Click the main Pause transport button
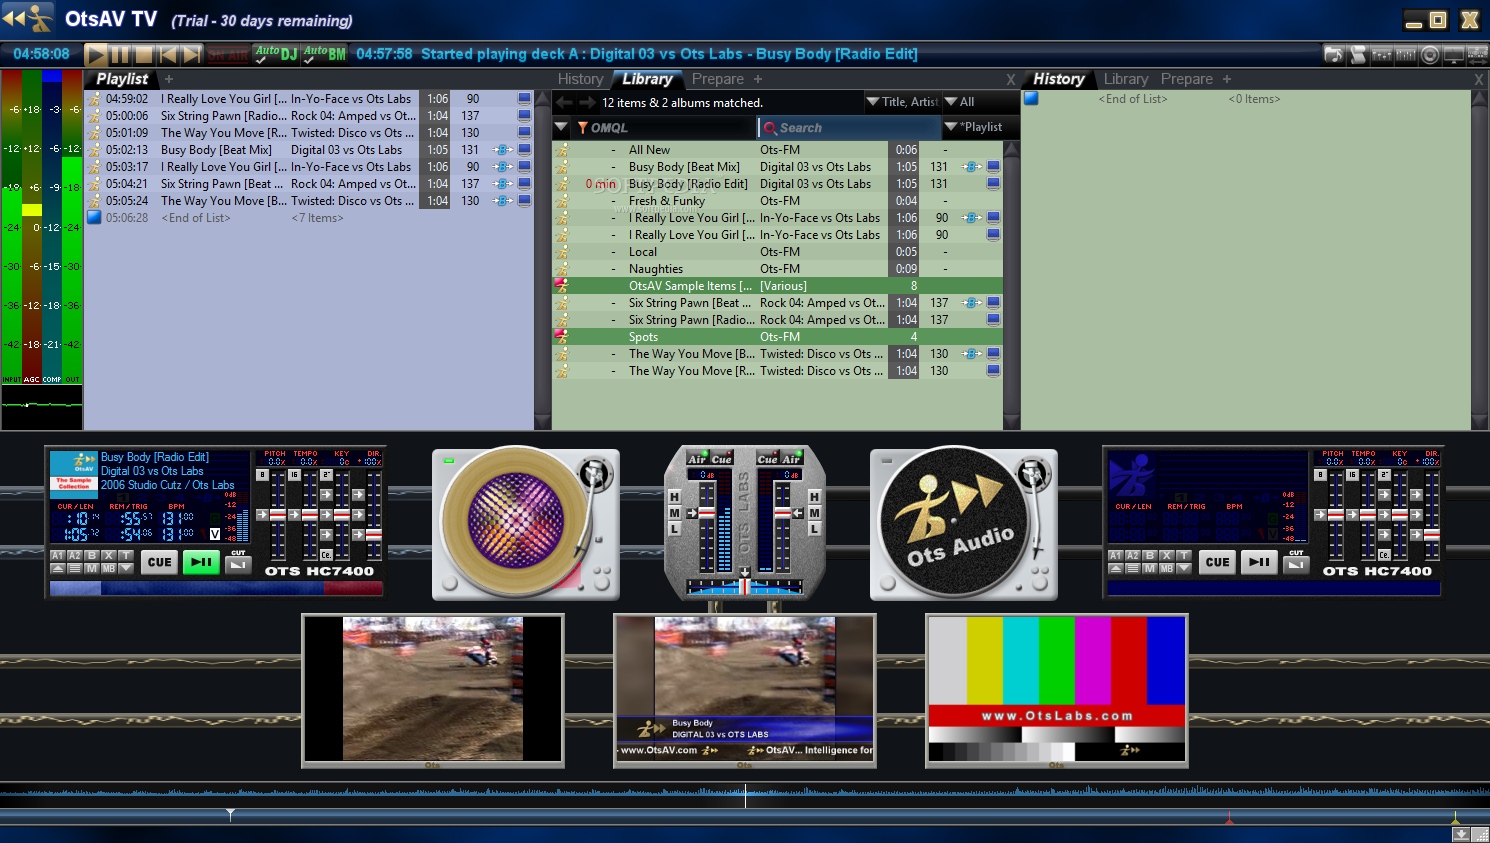 click(120, 54)
